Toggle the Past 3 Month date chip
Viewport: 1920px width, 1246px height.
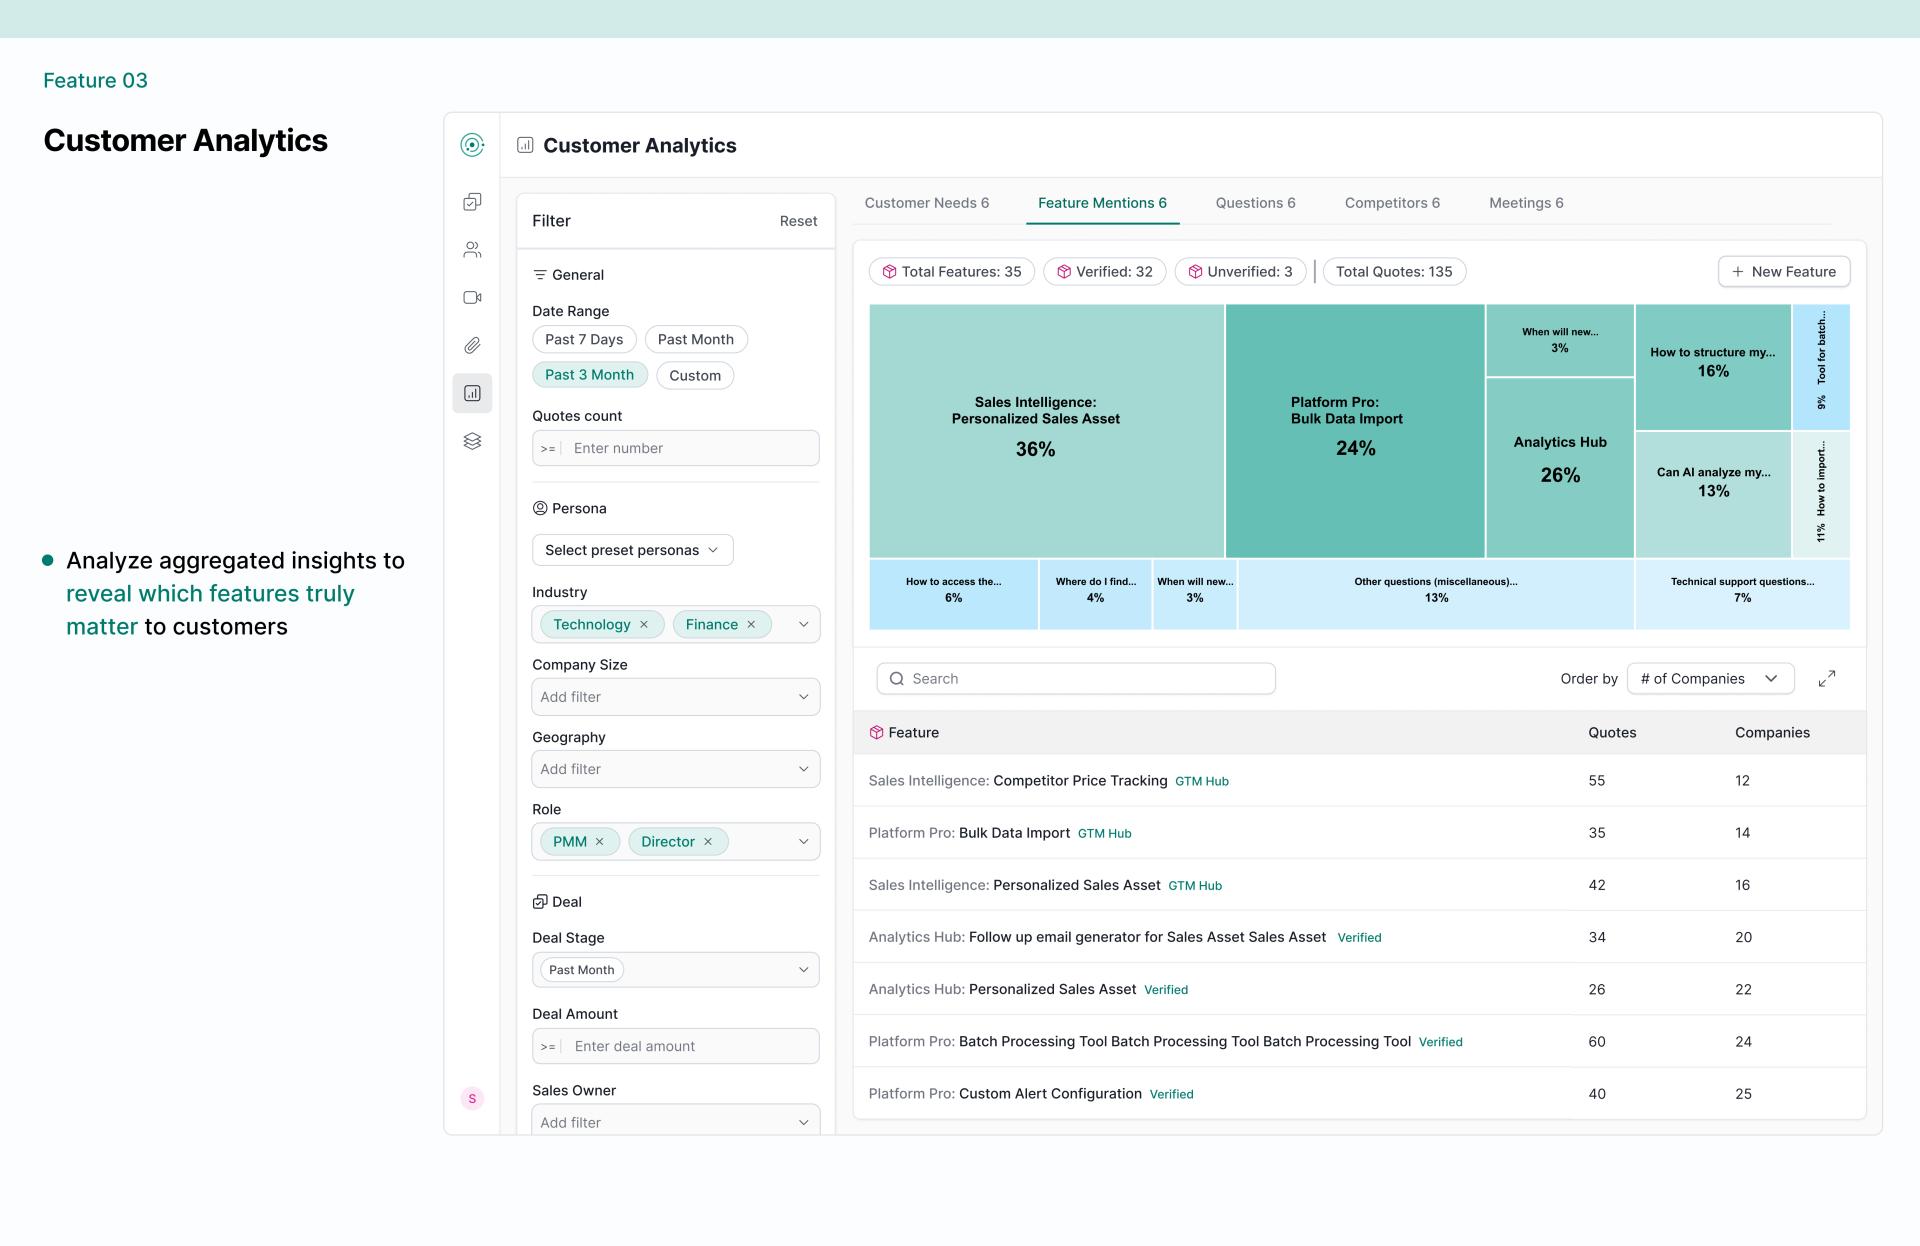pos(589,375)
